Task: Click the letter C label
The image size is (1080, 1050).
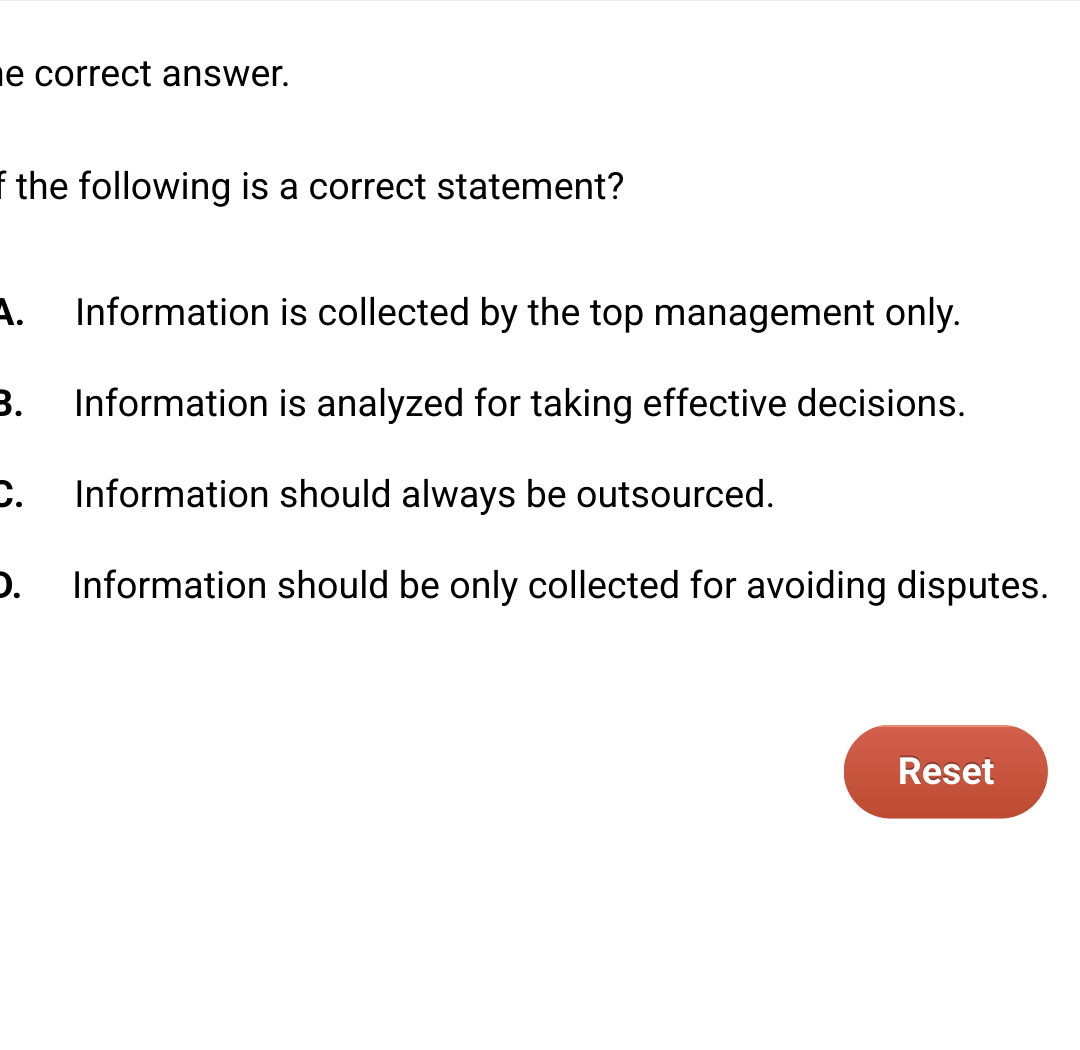Action: coord(7,495)
